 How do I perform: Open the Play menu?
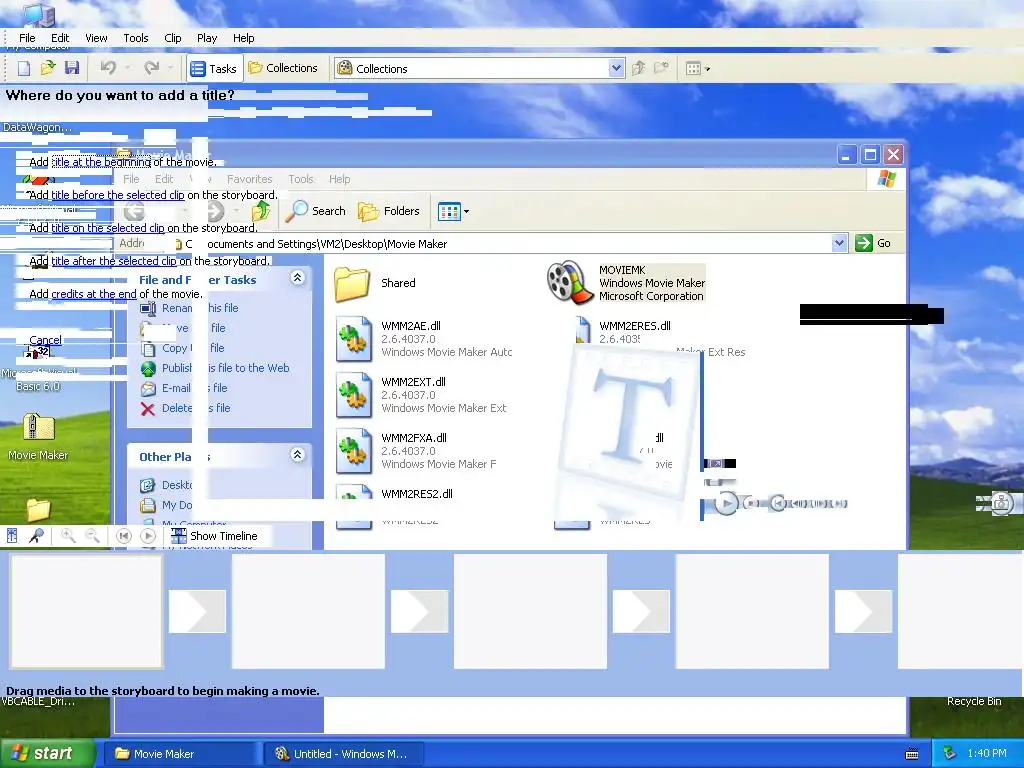pos(207,38)
